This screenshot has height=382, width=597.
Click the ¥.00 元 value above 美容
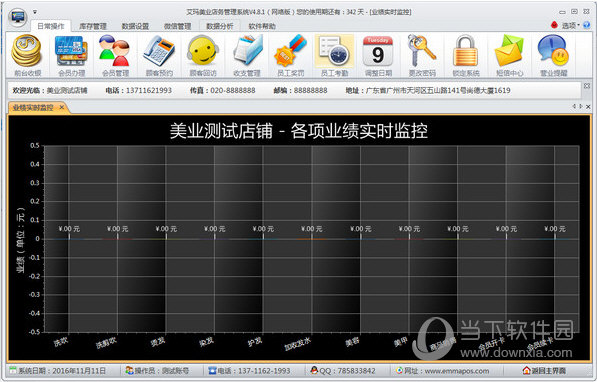point(361,229)
